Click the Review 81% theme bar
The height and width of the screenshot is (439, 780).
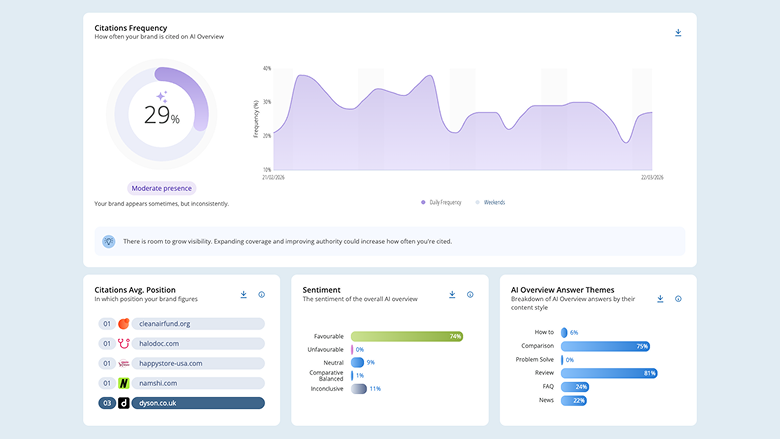coord(609,373)
